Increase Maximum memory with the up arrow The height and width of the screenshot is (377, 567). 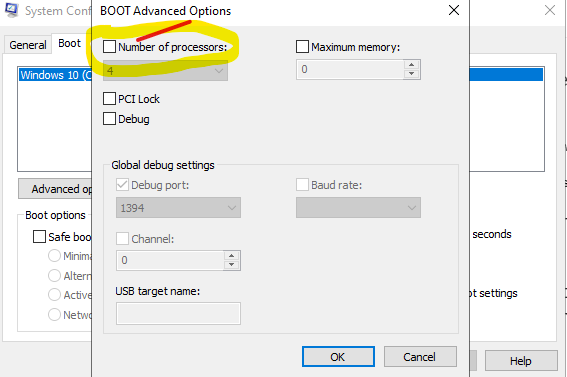411,65
